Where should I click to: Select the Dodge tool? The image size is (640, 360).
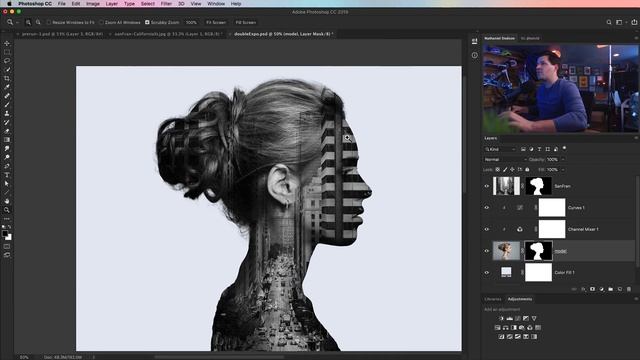[x=7, y=157]
